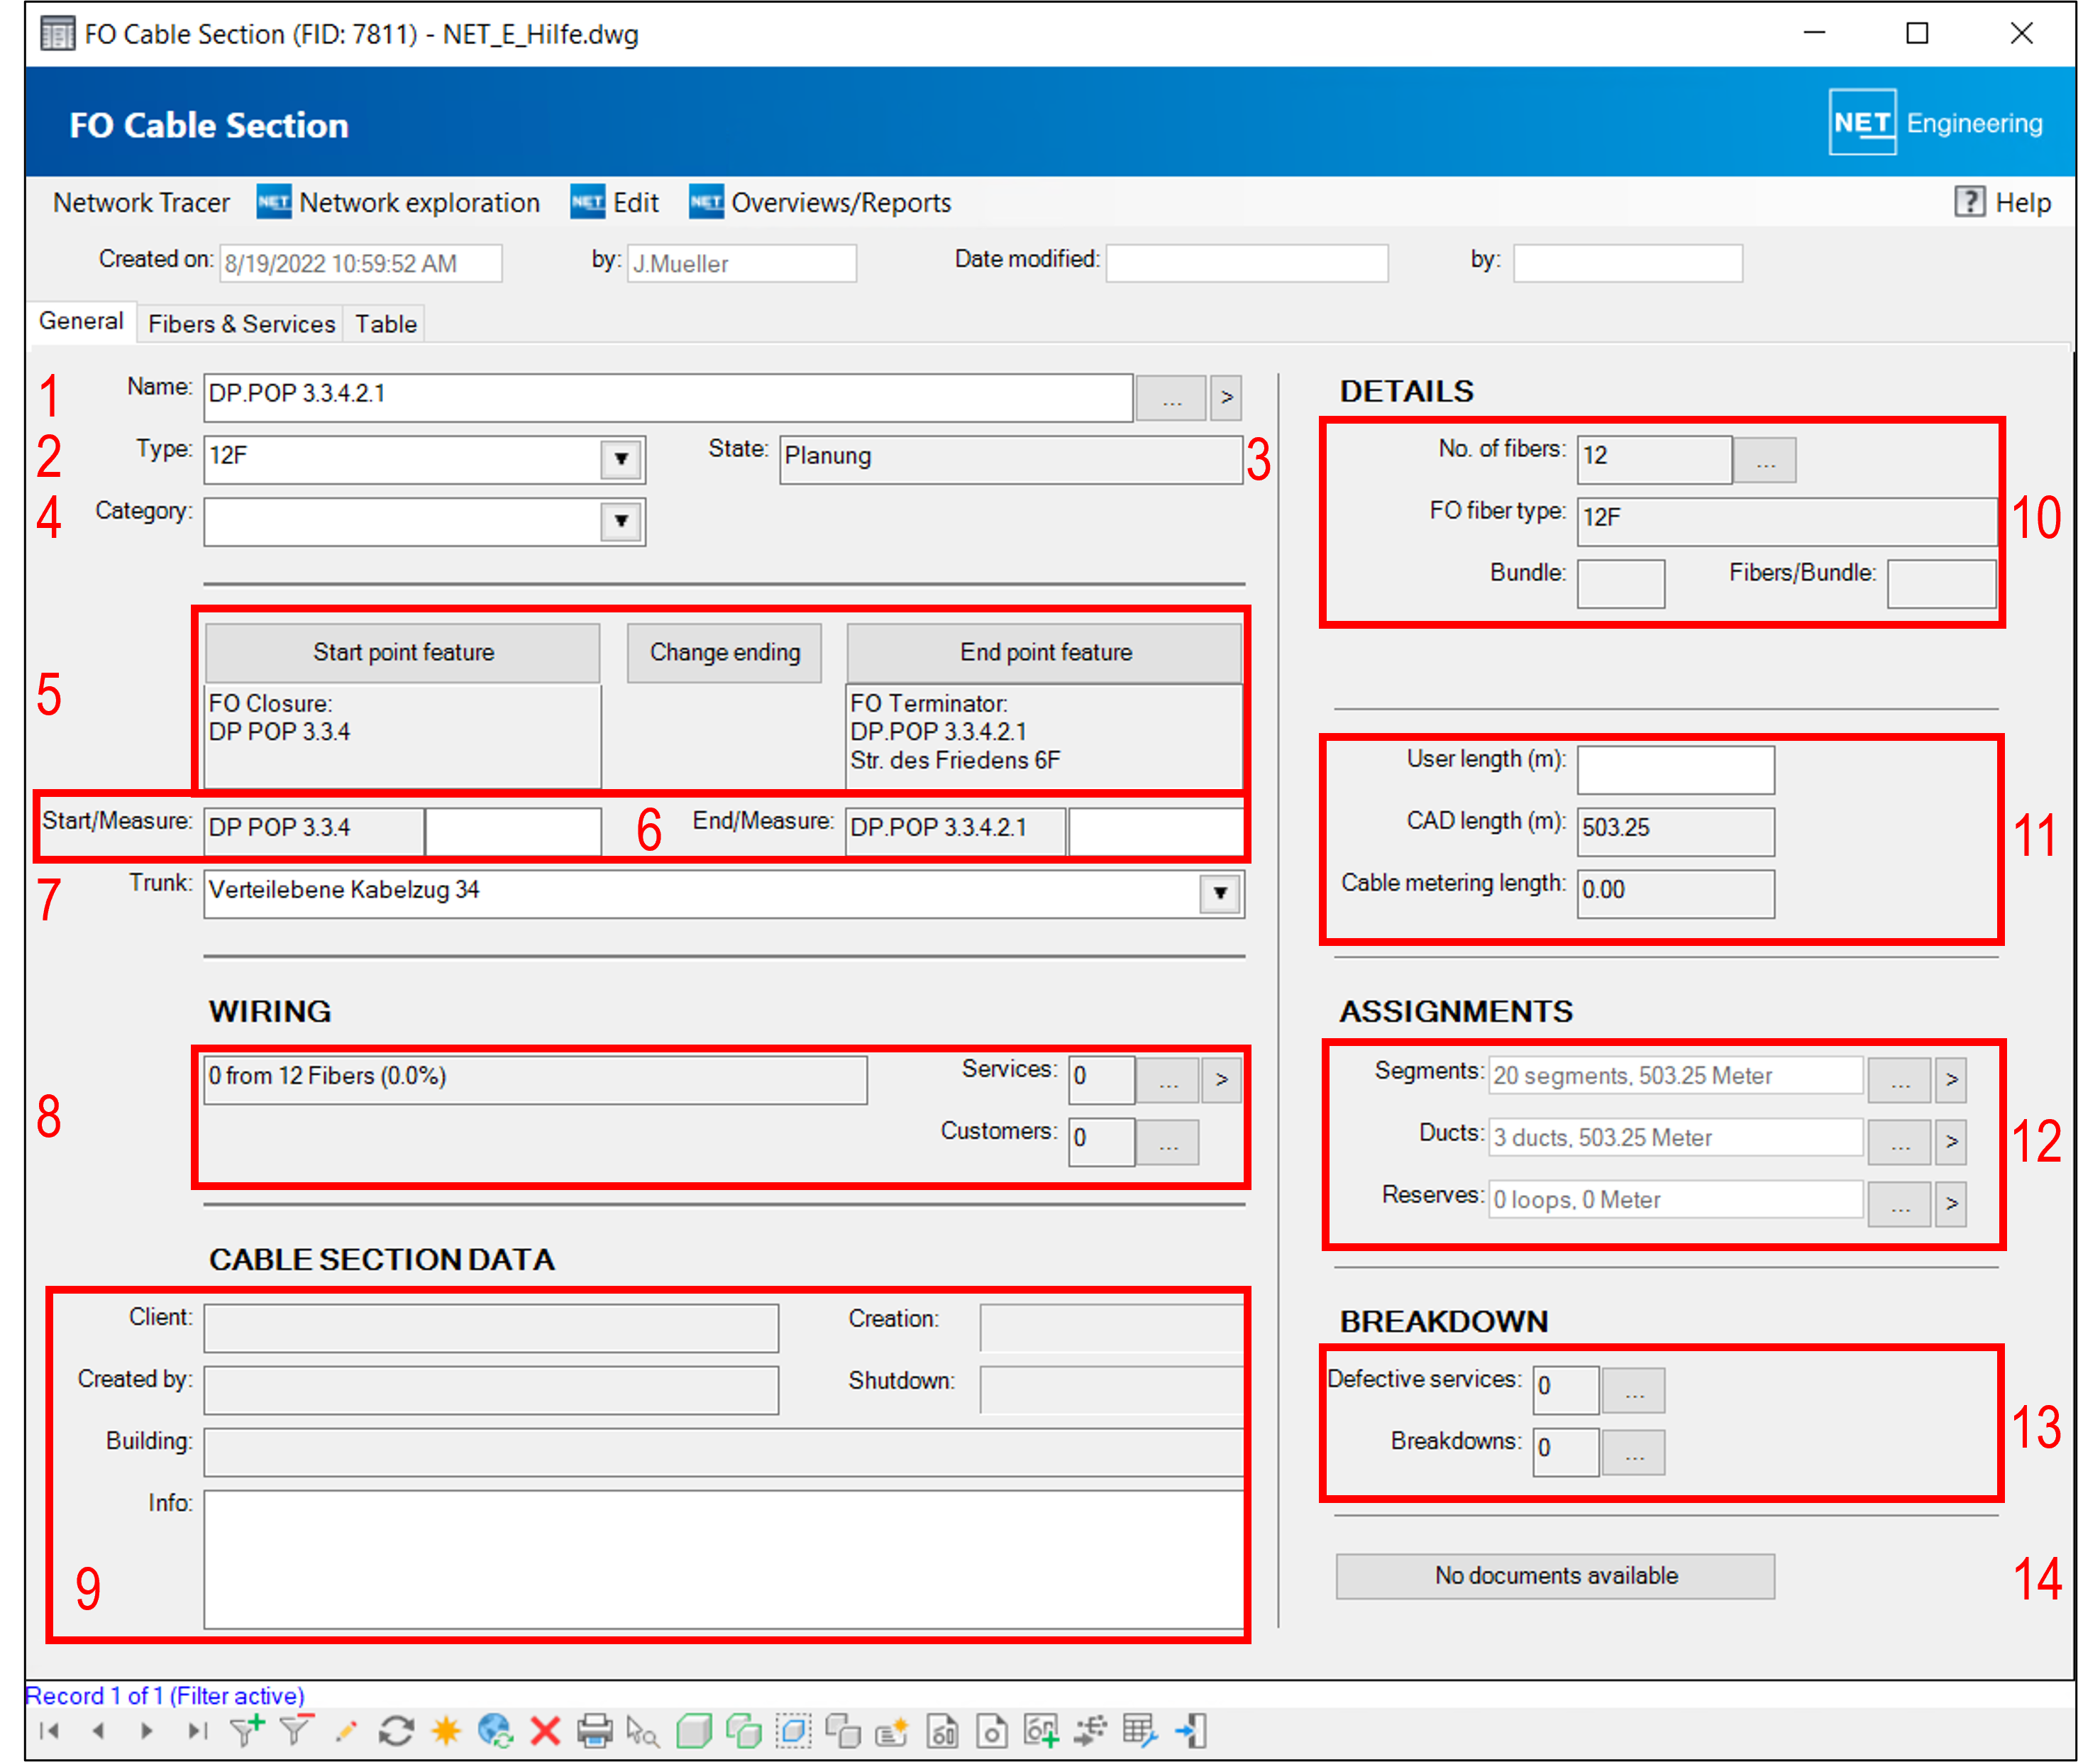Click the gray overlapping squares copy icon
This screenshot has height=1762, width=2100.
[x=843, y=1731]
